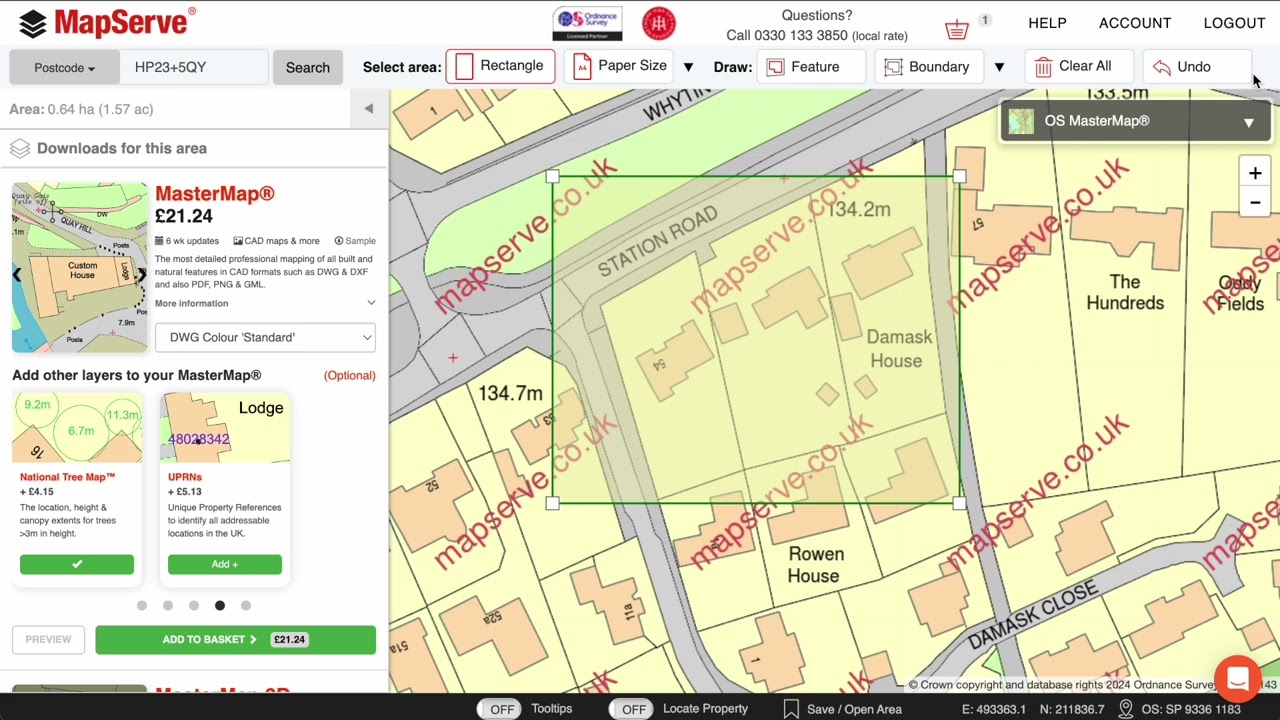Select the Feature draw tool
The image size is (1280, 720).
pos(812,66)
